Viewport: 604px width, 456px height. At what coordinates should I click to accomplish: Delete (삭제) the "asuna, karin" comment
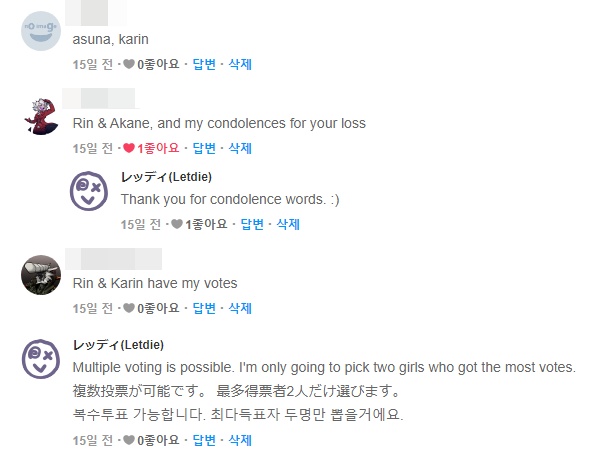[240, 65]
